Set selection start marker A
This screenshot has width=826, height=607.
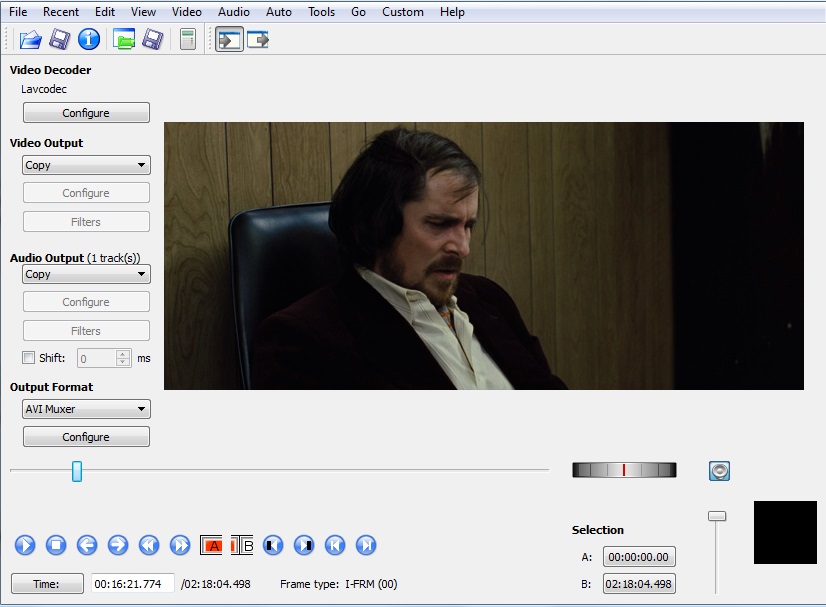212,545
